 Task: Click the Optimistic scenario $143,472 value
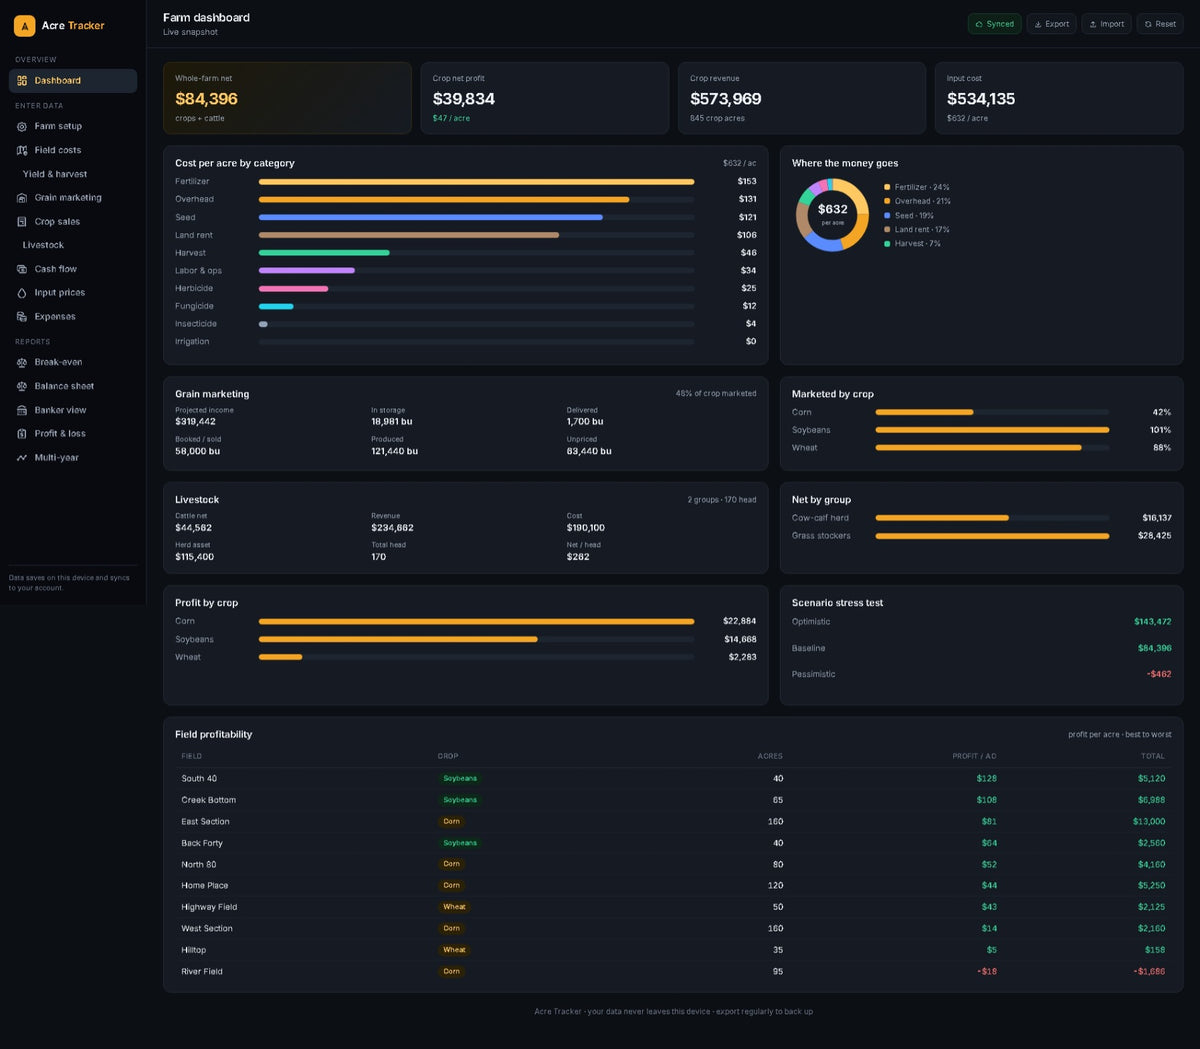[x=1153, y=622]
